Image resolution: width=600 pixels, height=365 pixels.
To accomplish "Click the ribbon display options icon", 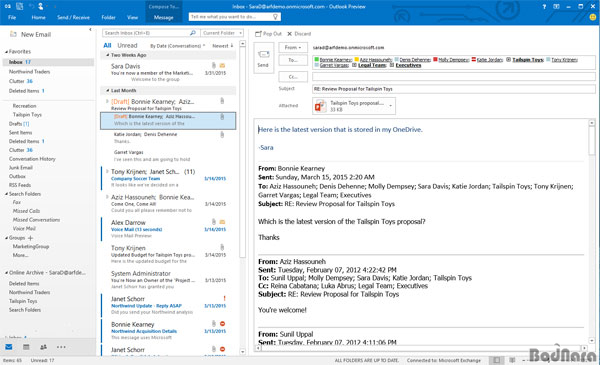I will pos(556,7).
